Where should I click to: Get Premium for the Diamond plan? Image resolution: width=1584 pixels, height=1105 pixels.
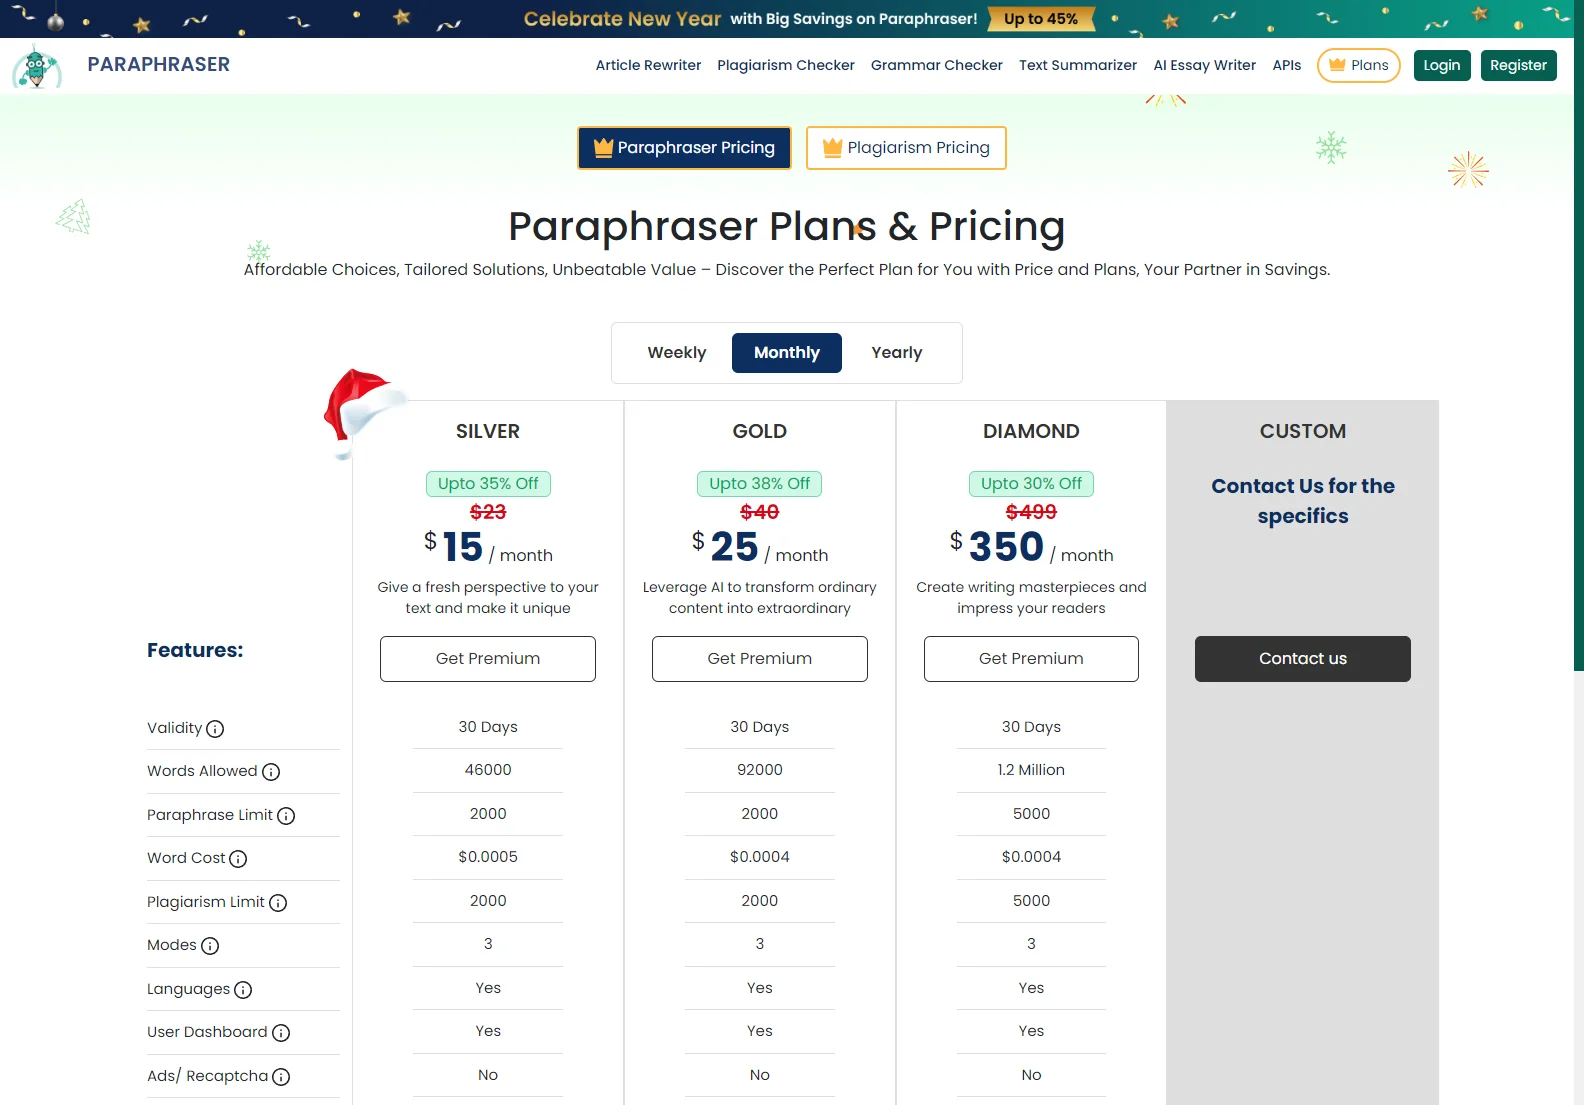pyautogui.click(x=1031, y=659)
